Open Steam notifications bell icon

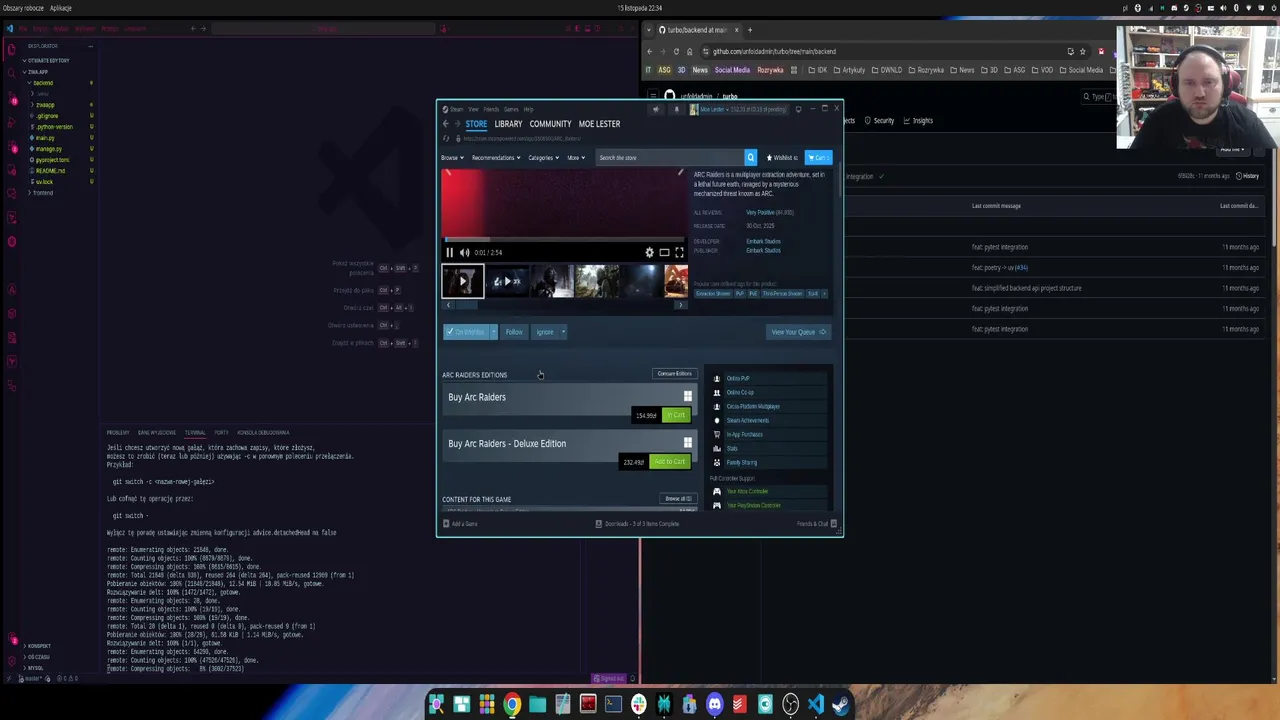pyautogui.click(x=676, y=109)
